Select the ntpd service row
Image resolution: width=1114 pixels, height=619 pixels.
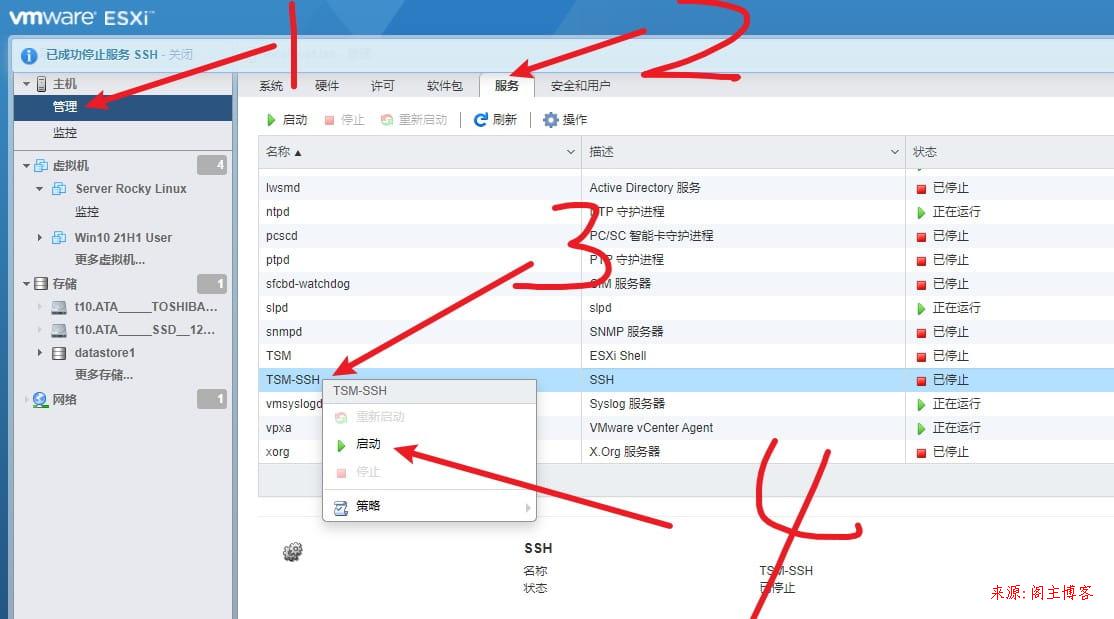(x=686, y=212)
